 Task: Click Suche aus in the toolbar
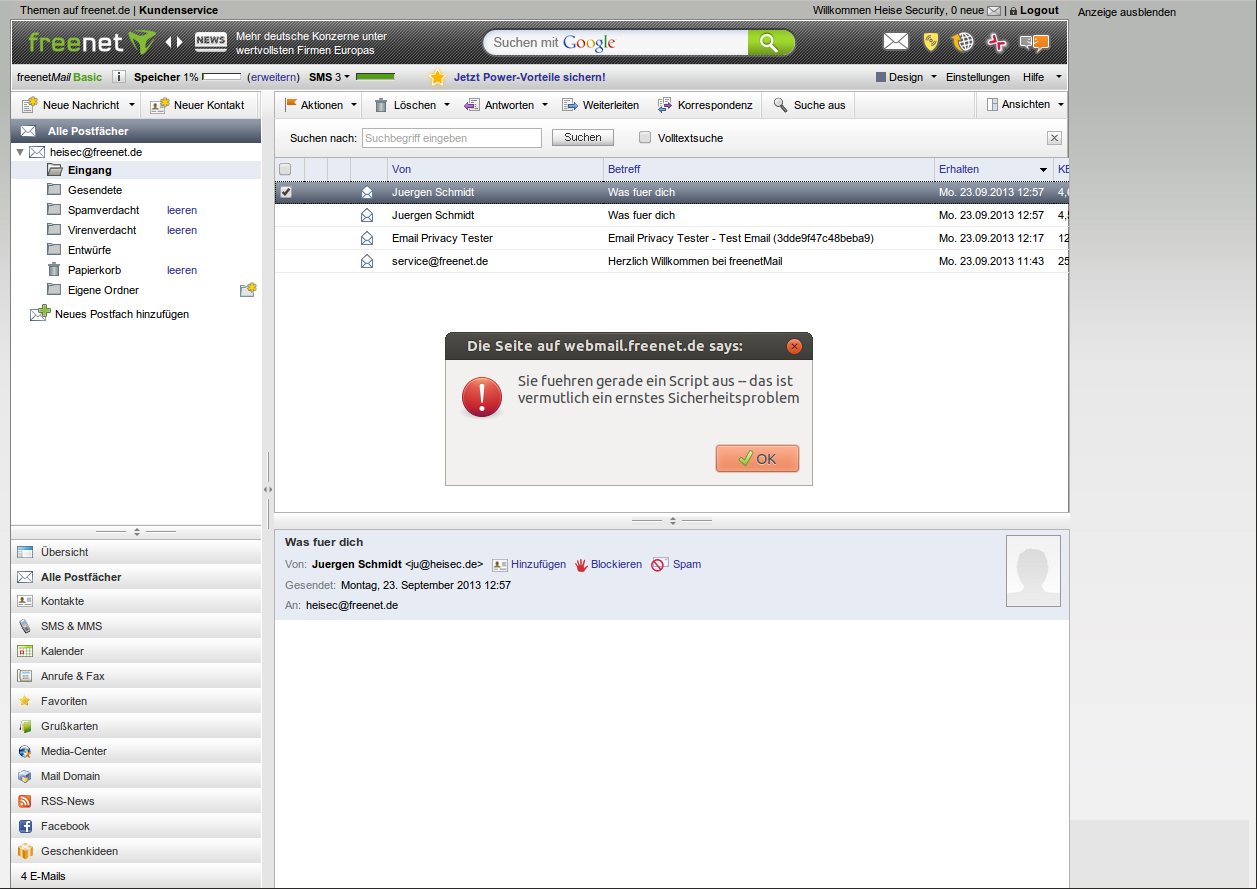(x=809, y=105)
